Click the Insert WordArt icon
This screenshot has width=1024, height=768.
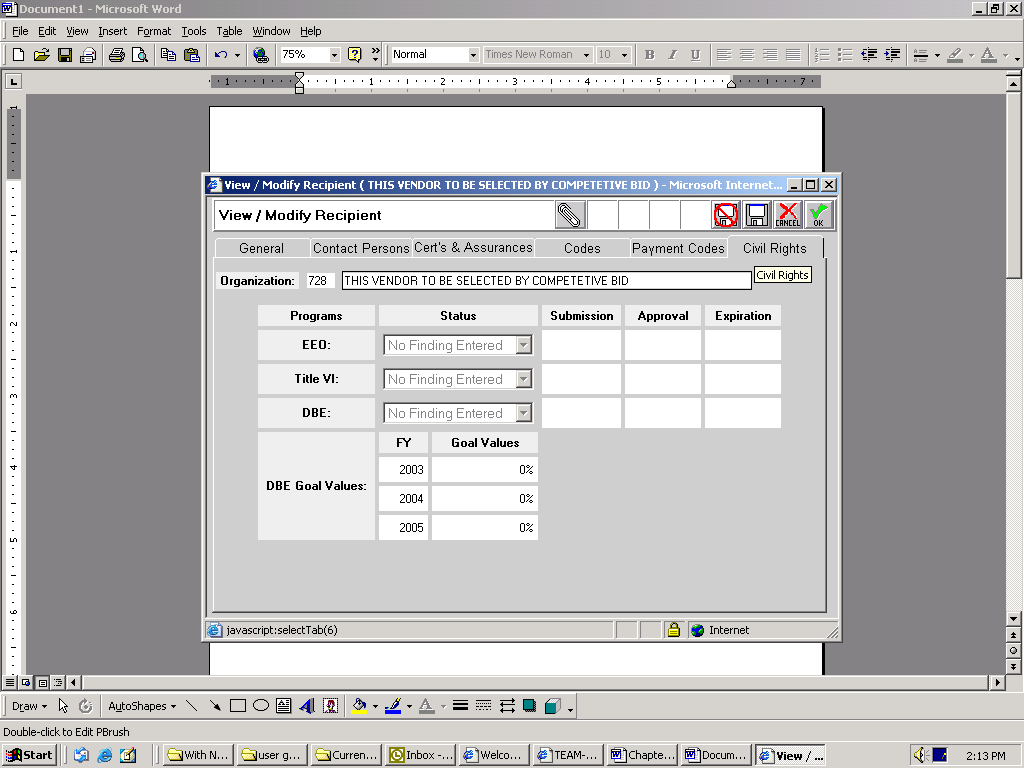tap(307, 706)
